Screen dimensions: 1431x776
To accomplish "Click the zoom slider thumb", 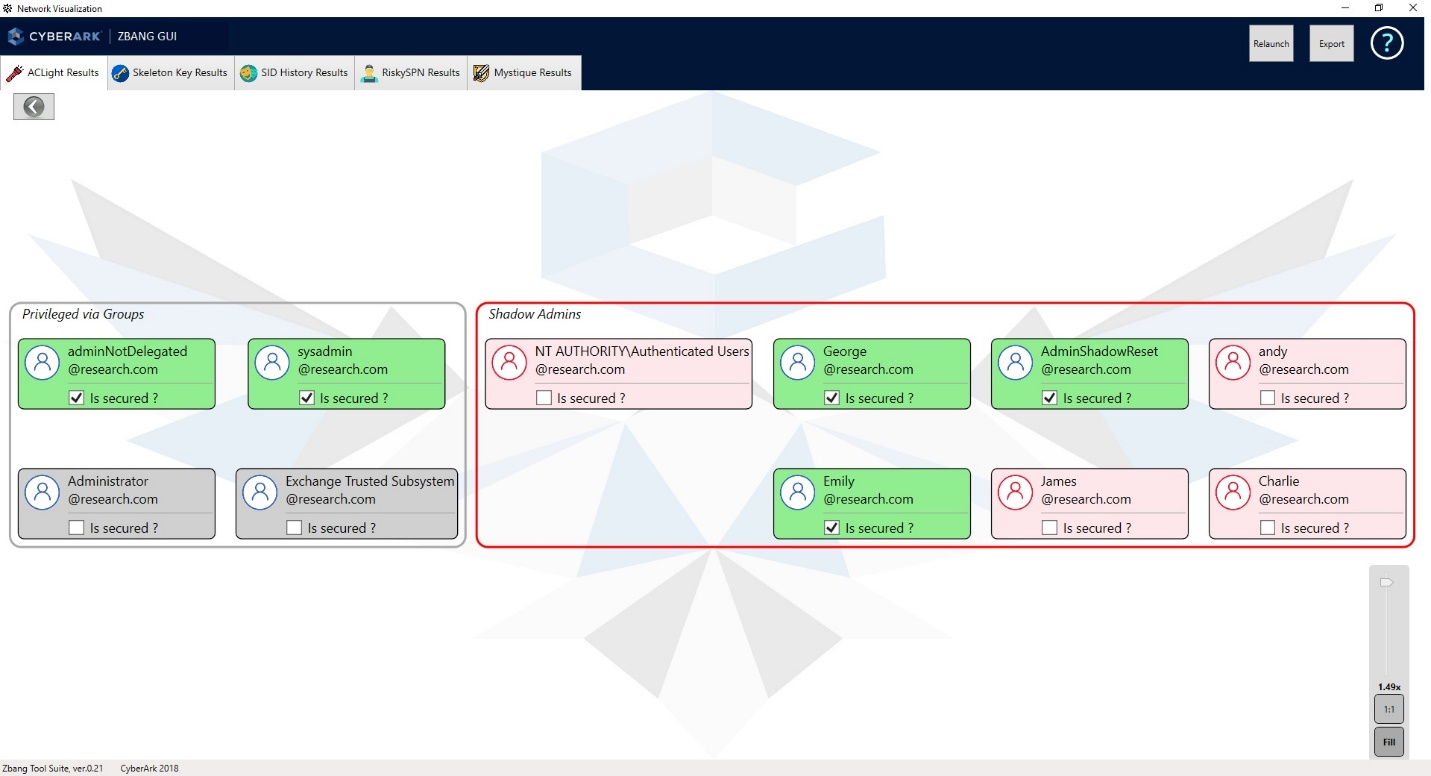I will (x=1387, y=582).
